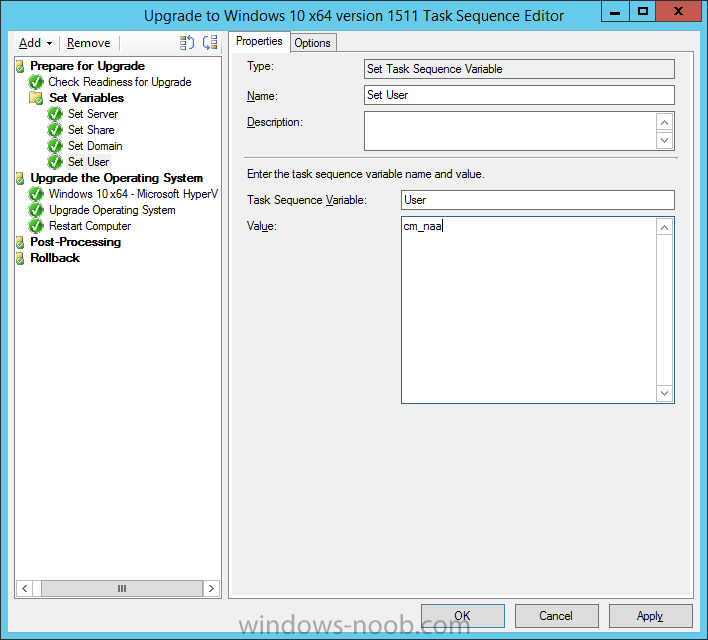Select the Prepare for Upgrade group
Image resolution: width=708 pixels, height=640 pixels.
(87, 66)
